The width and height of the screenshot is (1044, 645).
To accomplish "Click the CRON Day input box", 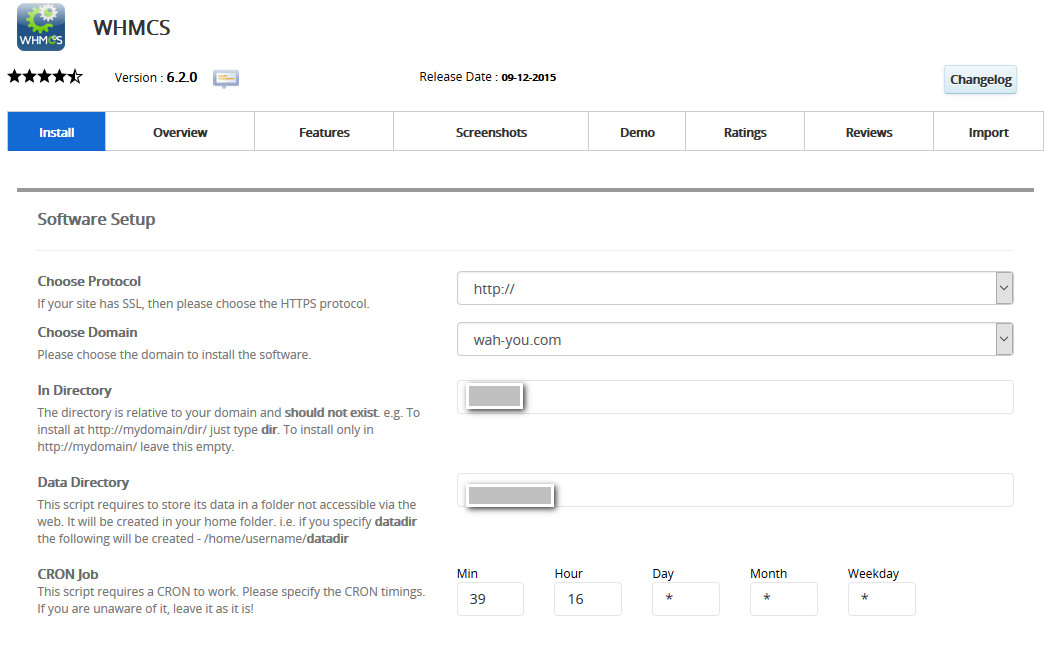I will click(x=686, y=599).
